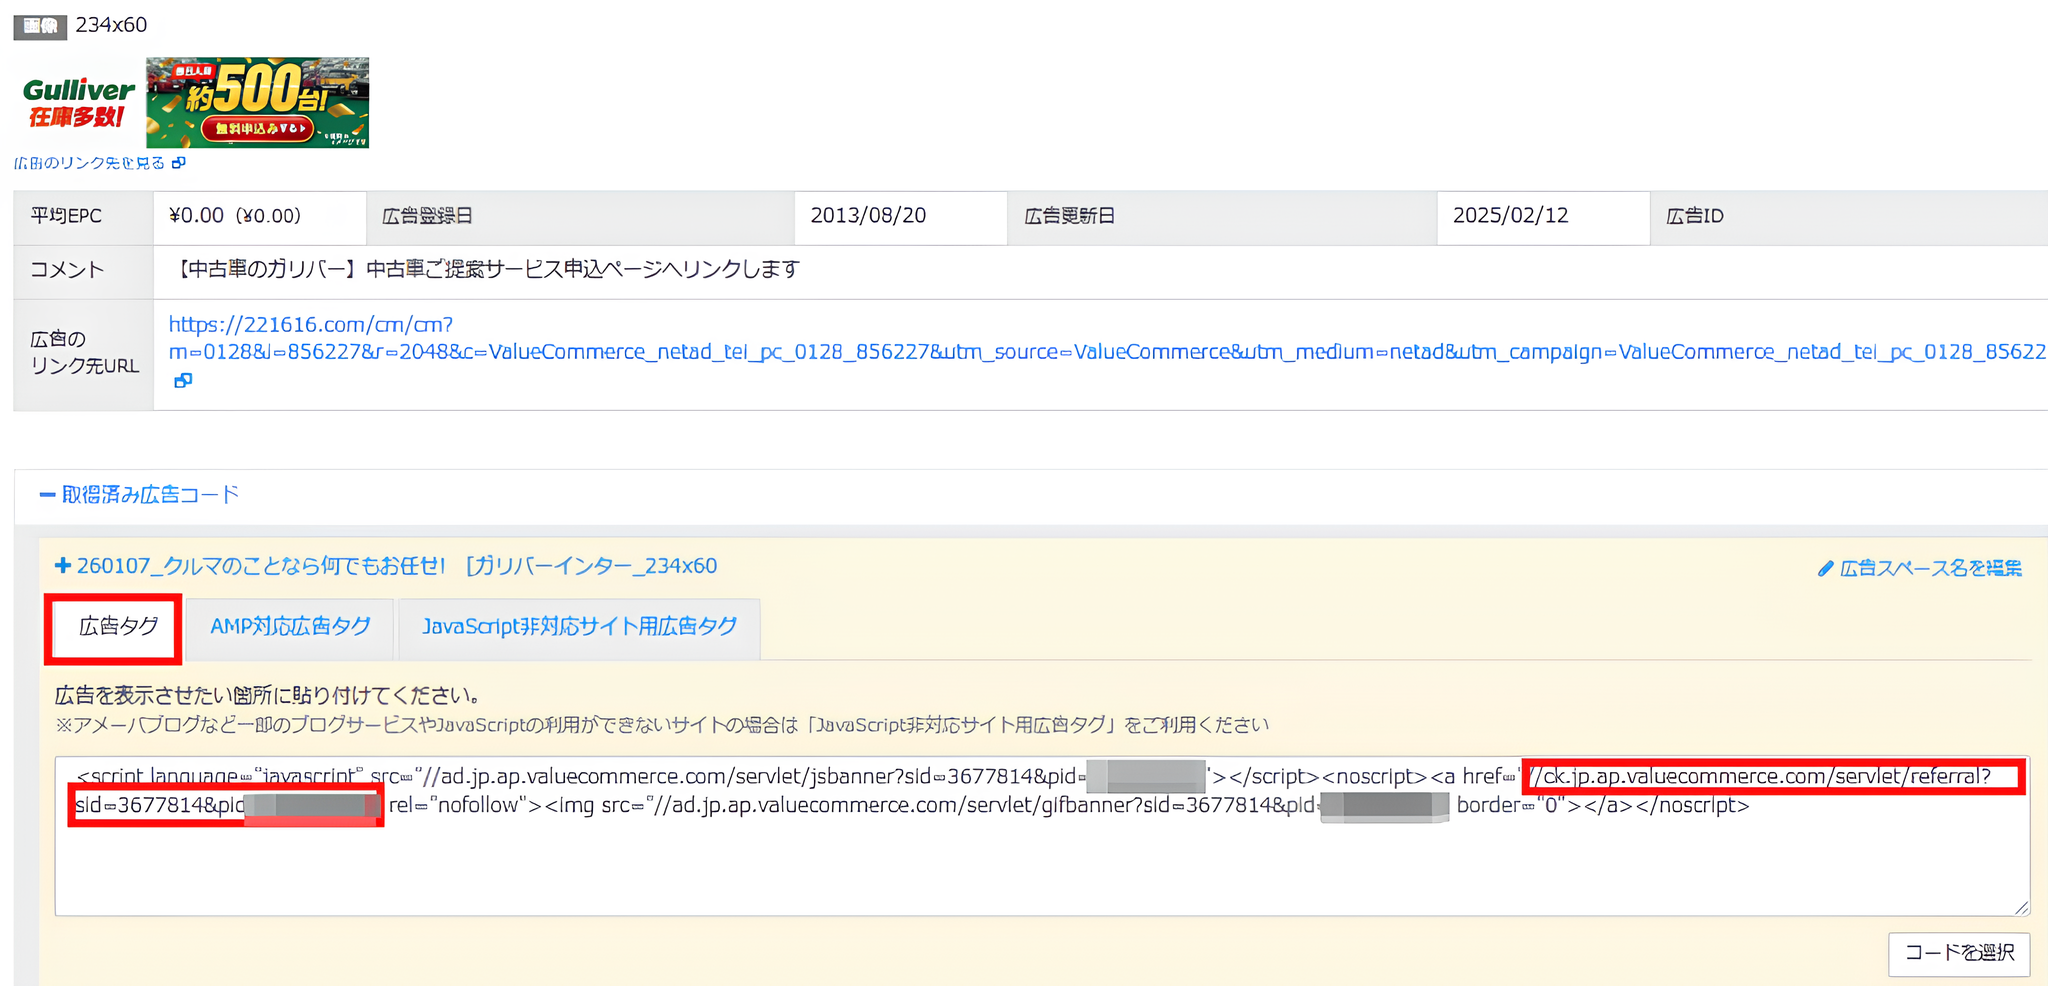Click the plus icon before 260107_クルマのことなら
Image resolution: width=2048 pixels, height=986 pixels.
pos(63,566)
